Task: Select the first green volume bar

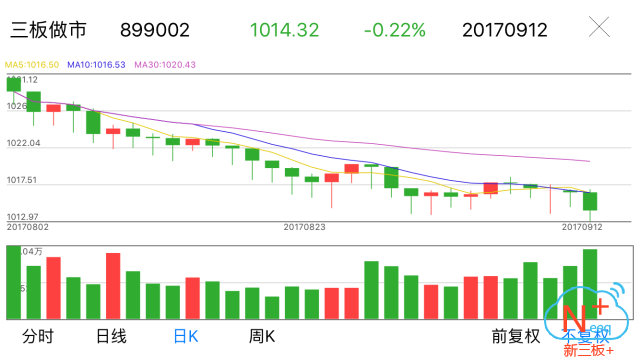Action: [x=14, y=282]
